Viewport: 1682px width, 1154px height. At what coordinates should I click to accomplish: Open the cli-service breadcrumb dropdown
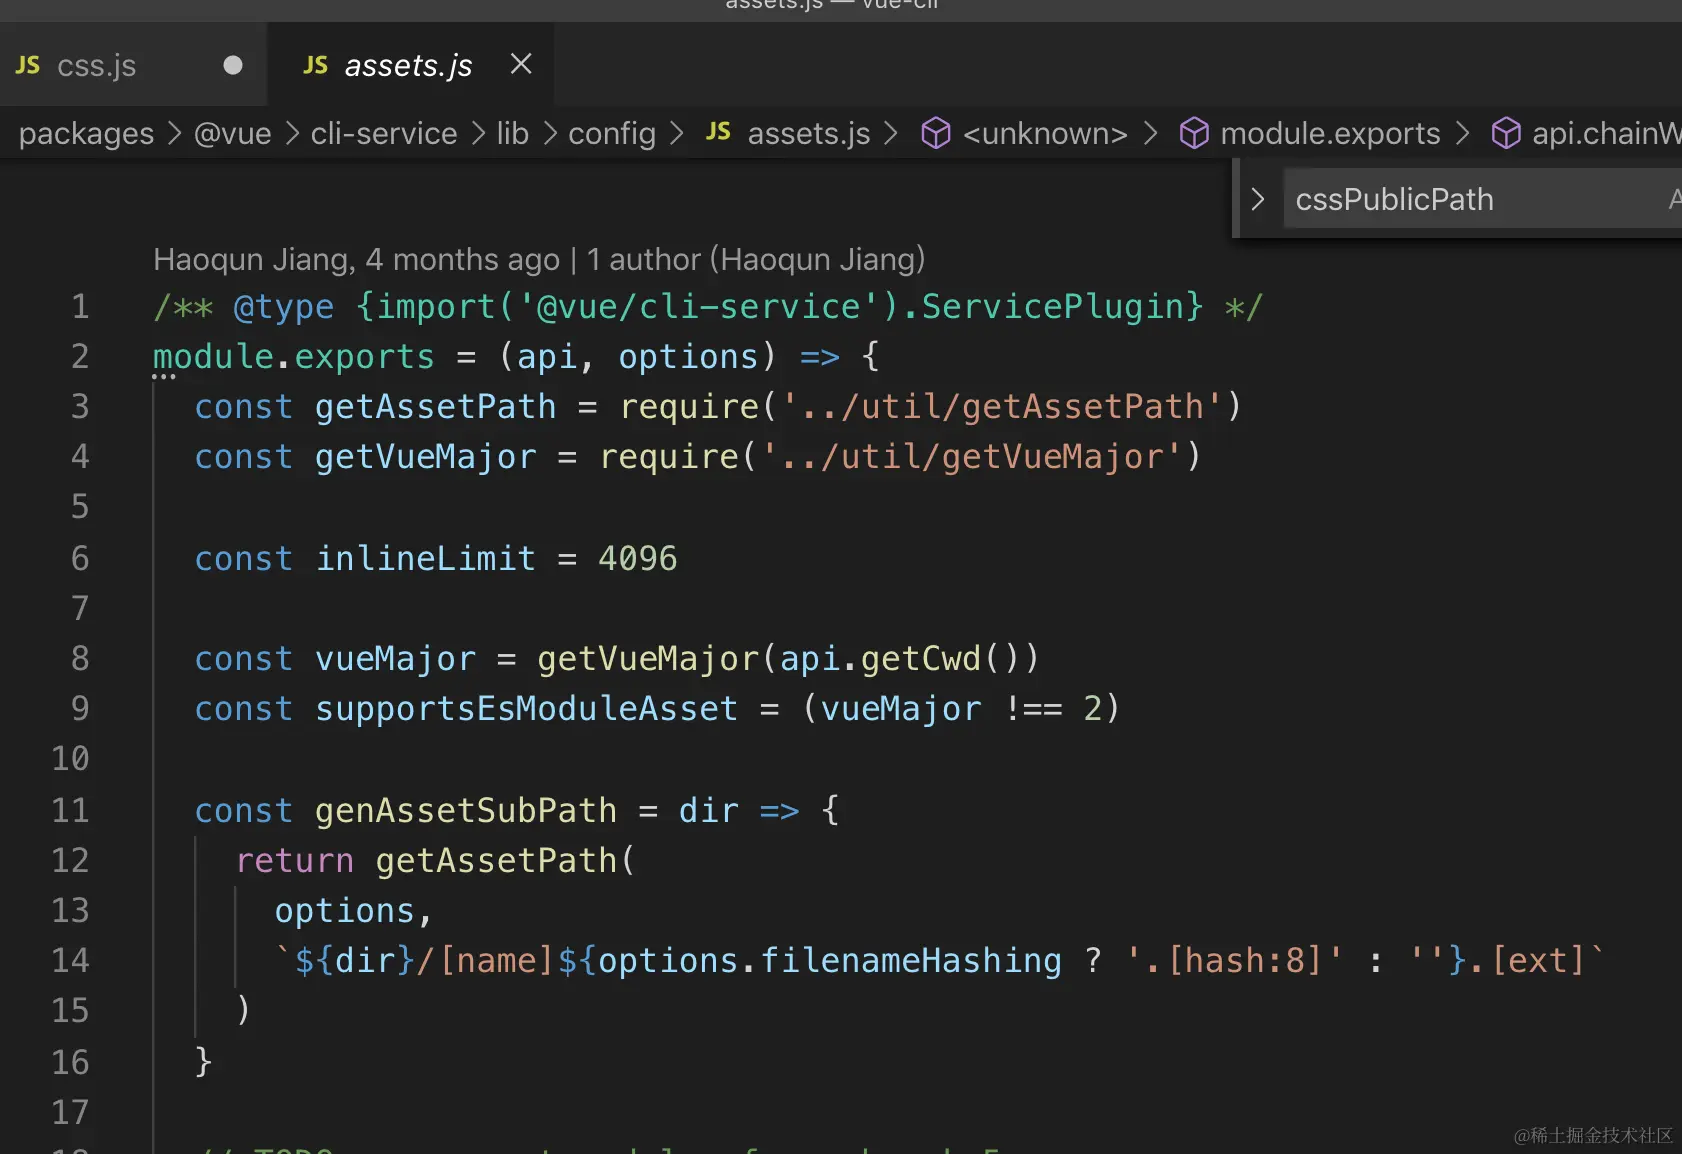(383, 133)
